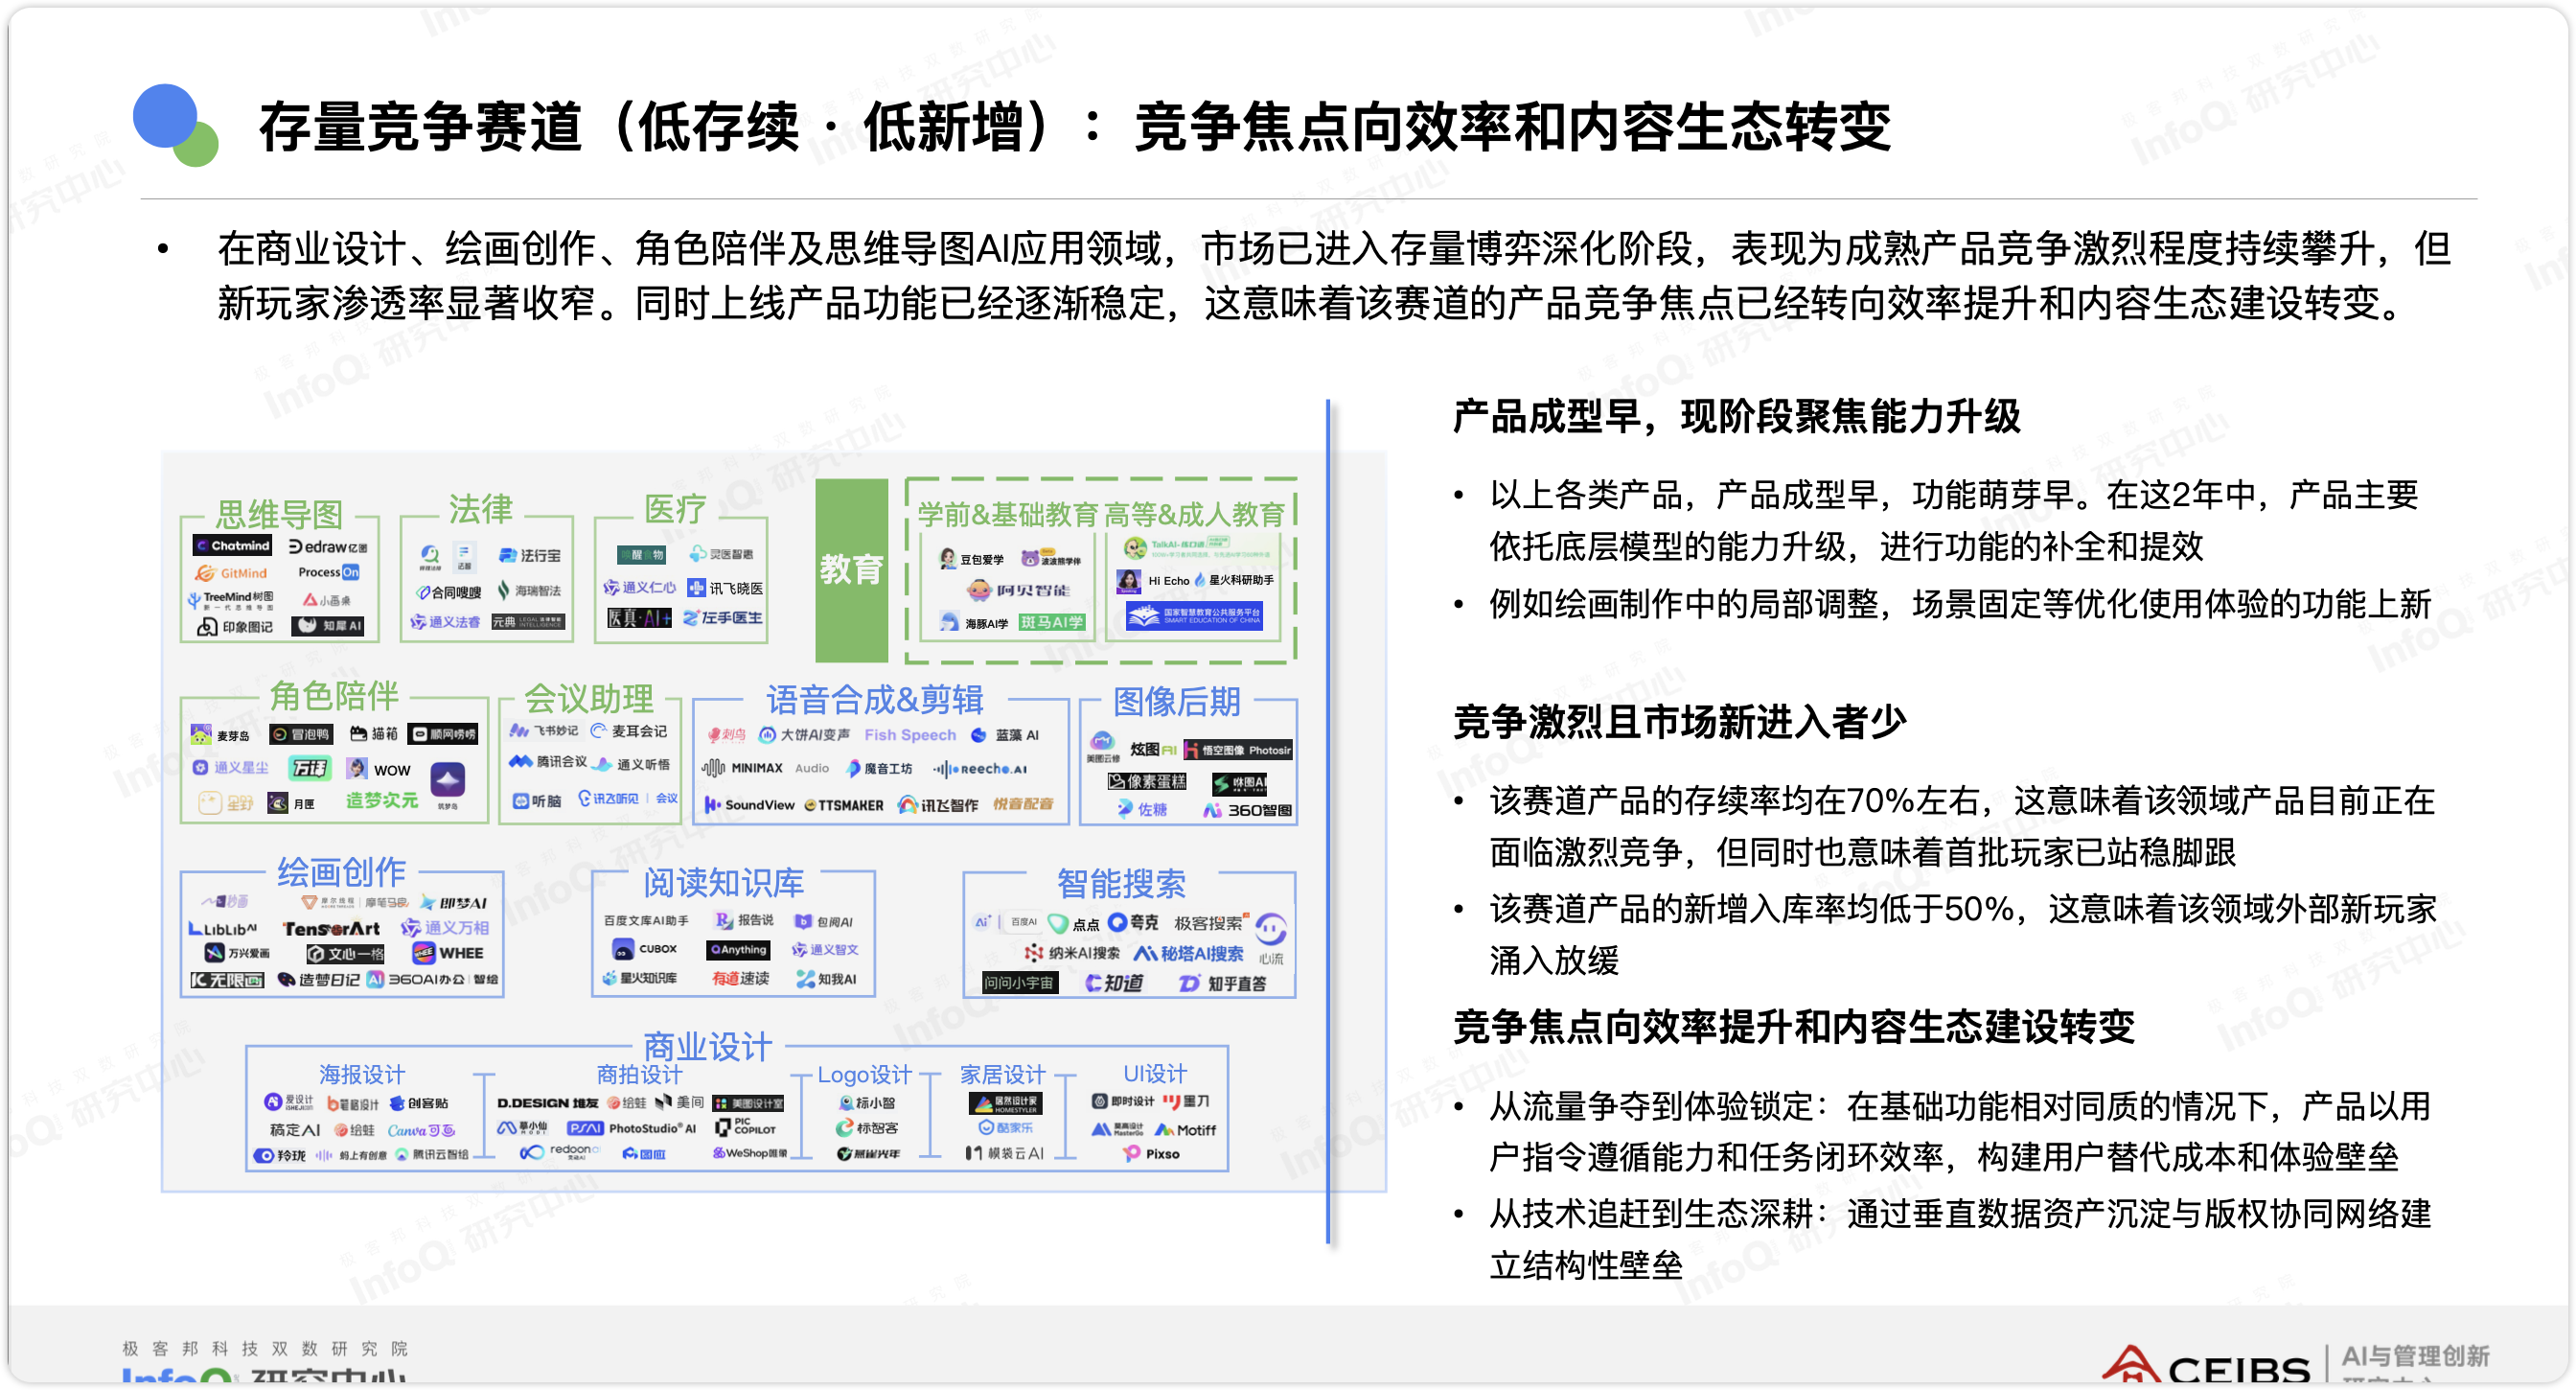Viewport: 2576px width, 1390px height.
Task: Click the 商业设计 section heading
Action: pyautogui.click(x=707, y=1046)
